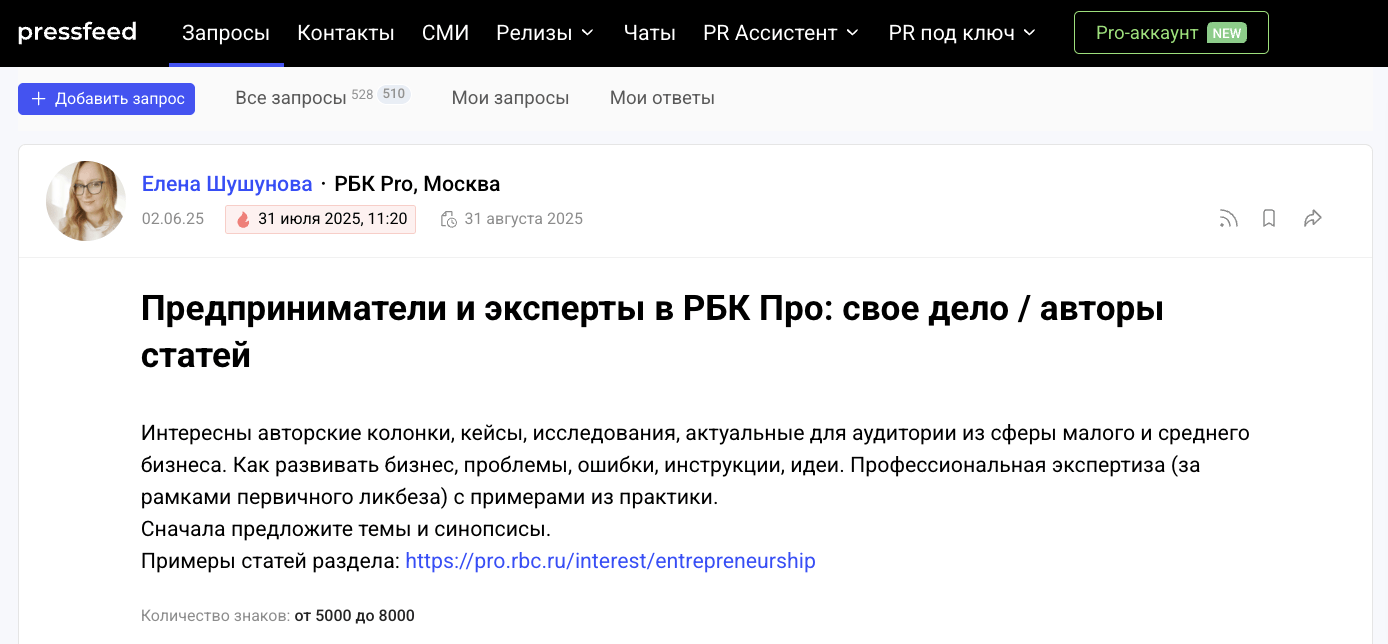The height and width of the screenshot is (644, 1388).
Task: Click the Pro-аккаунт button
Action: pos(1171,33)
